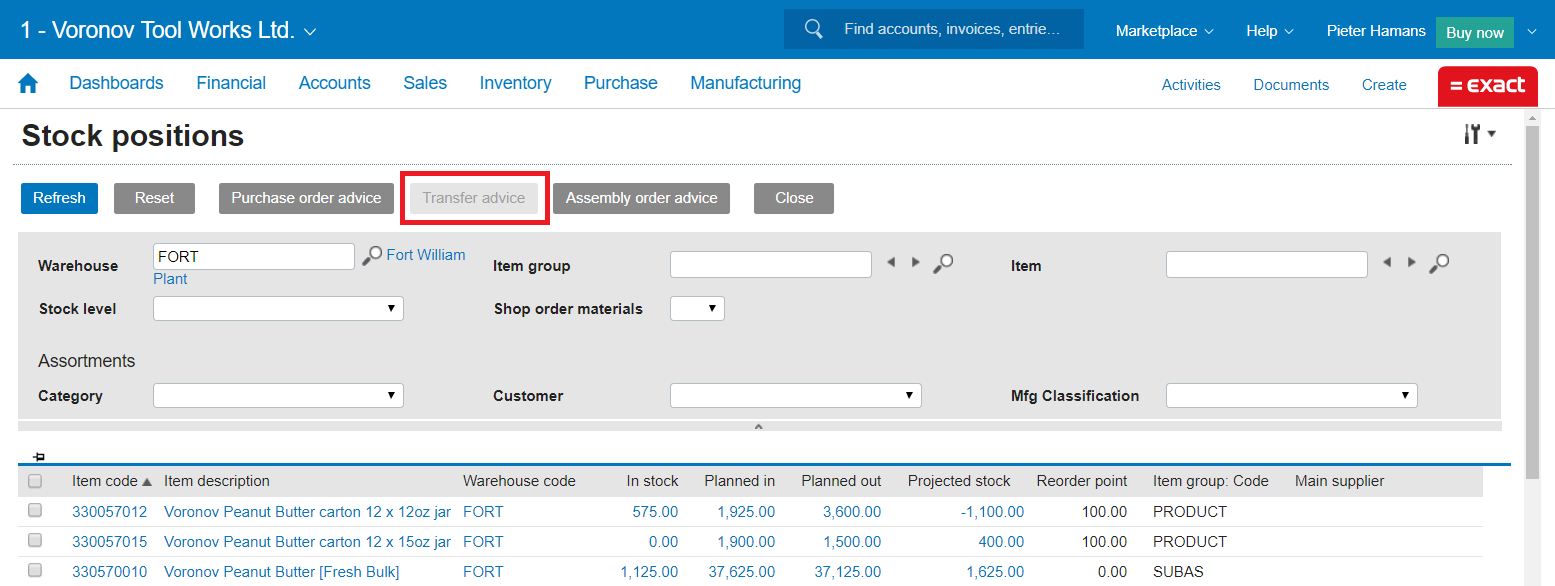
Task: Tick the select-all checkbox in table header
Action: click(35, 481)
